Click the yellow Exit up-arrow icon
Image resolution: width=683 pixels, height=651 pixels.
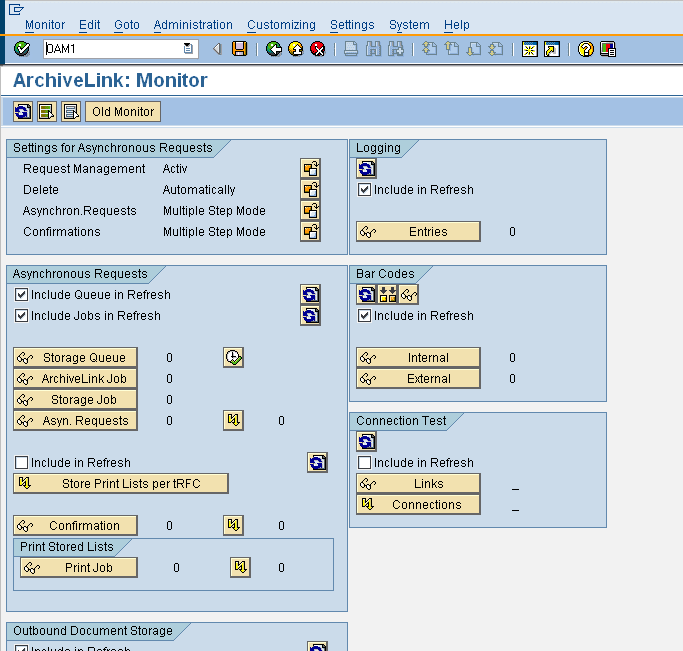coord(296,49)
